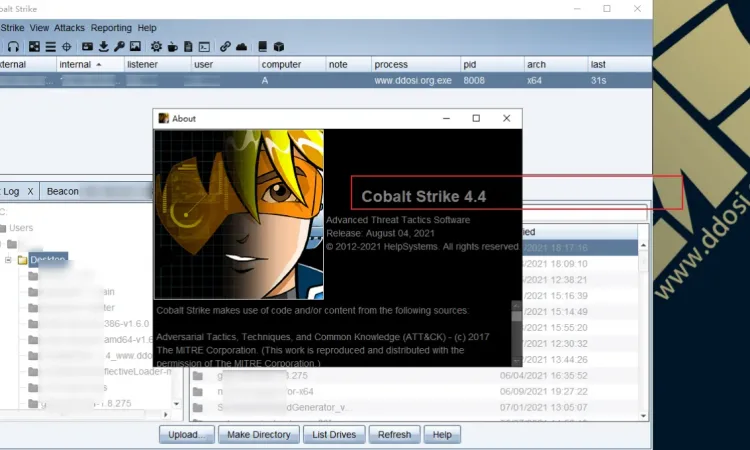The image size is (750, 450).
Task: Sort by pid column header
Action: tap(492, 65)
